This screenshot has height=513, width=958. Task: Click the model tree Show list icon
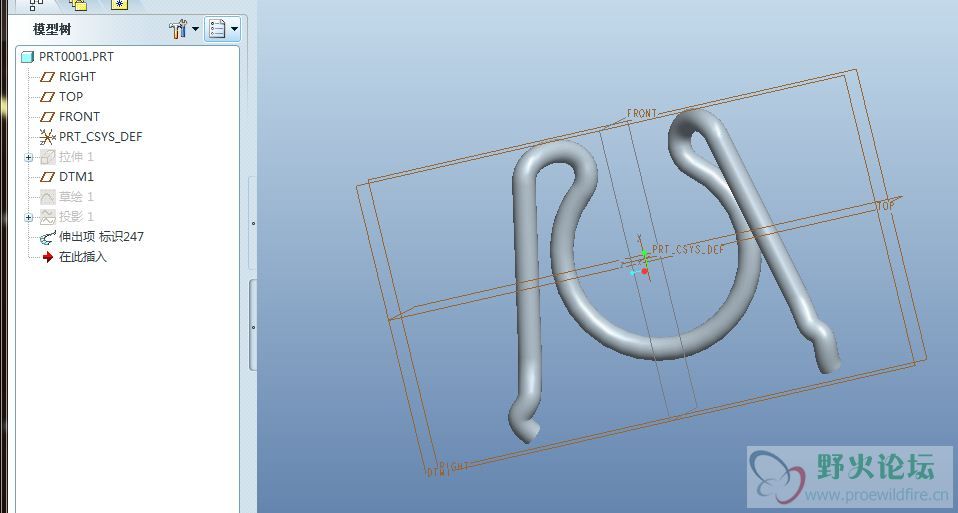pos(218,29)
